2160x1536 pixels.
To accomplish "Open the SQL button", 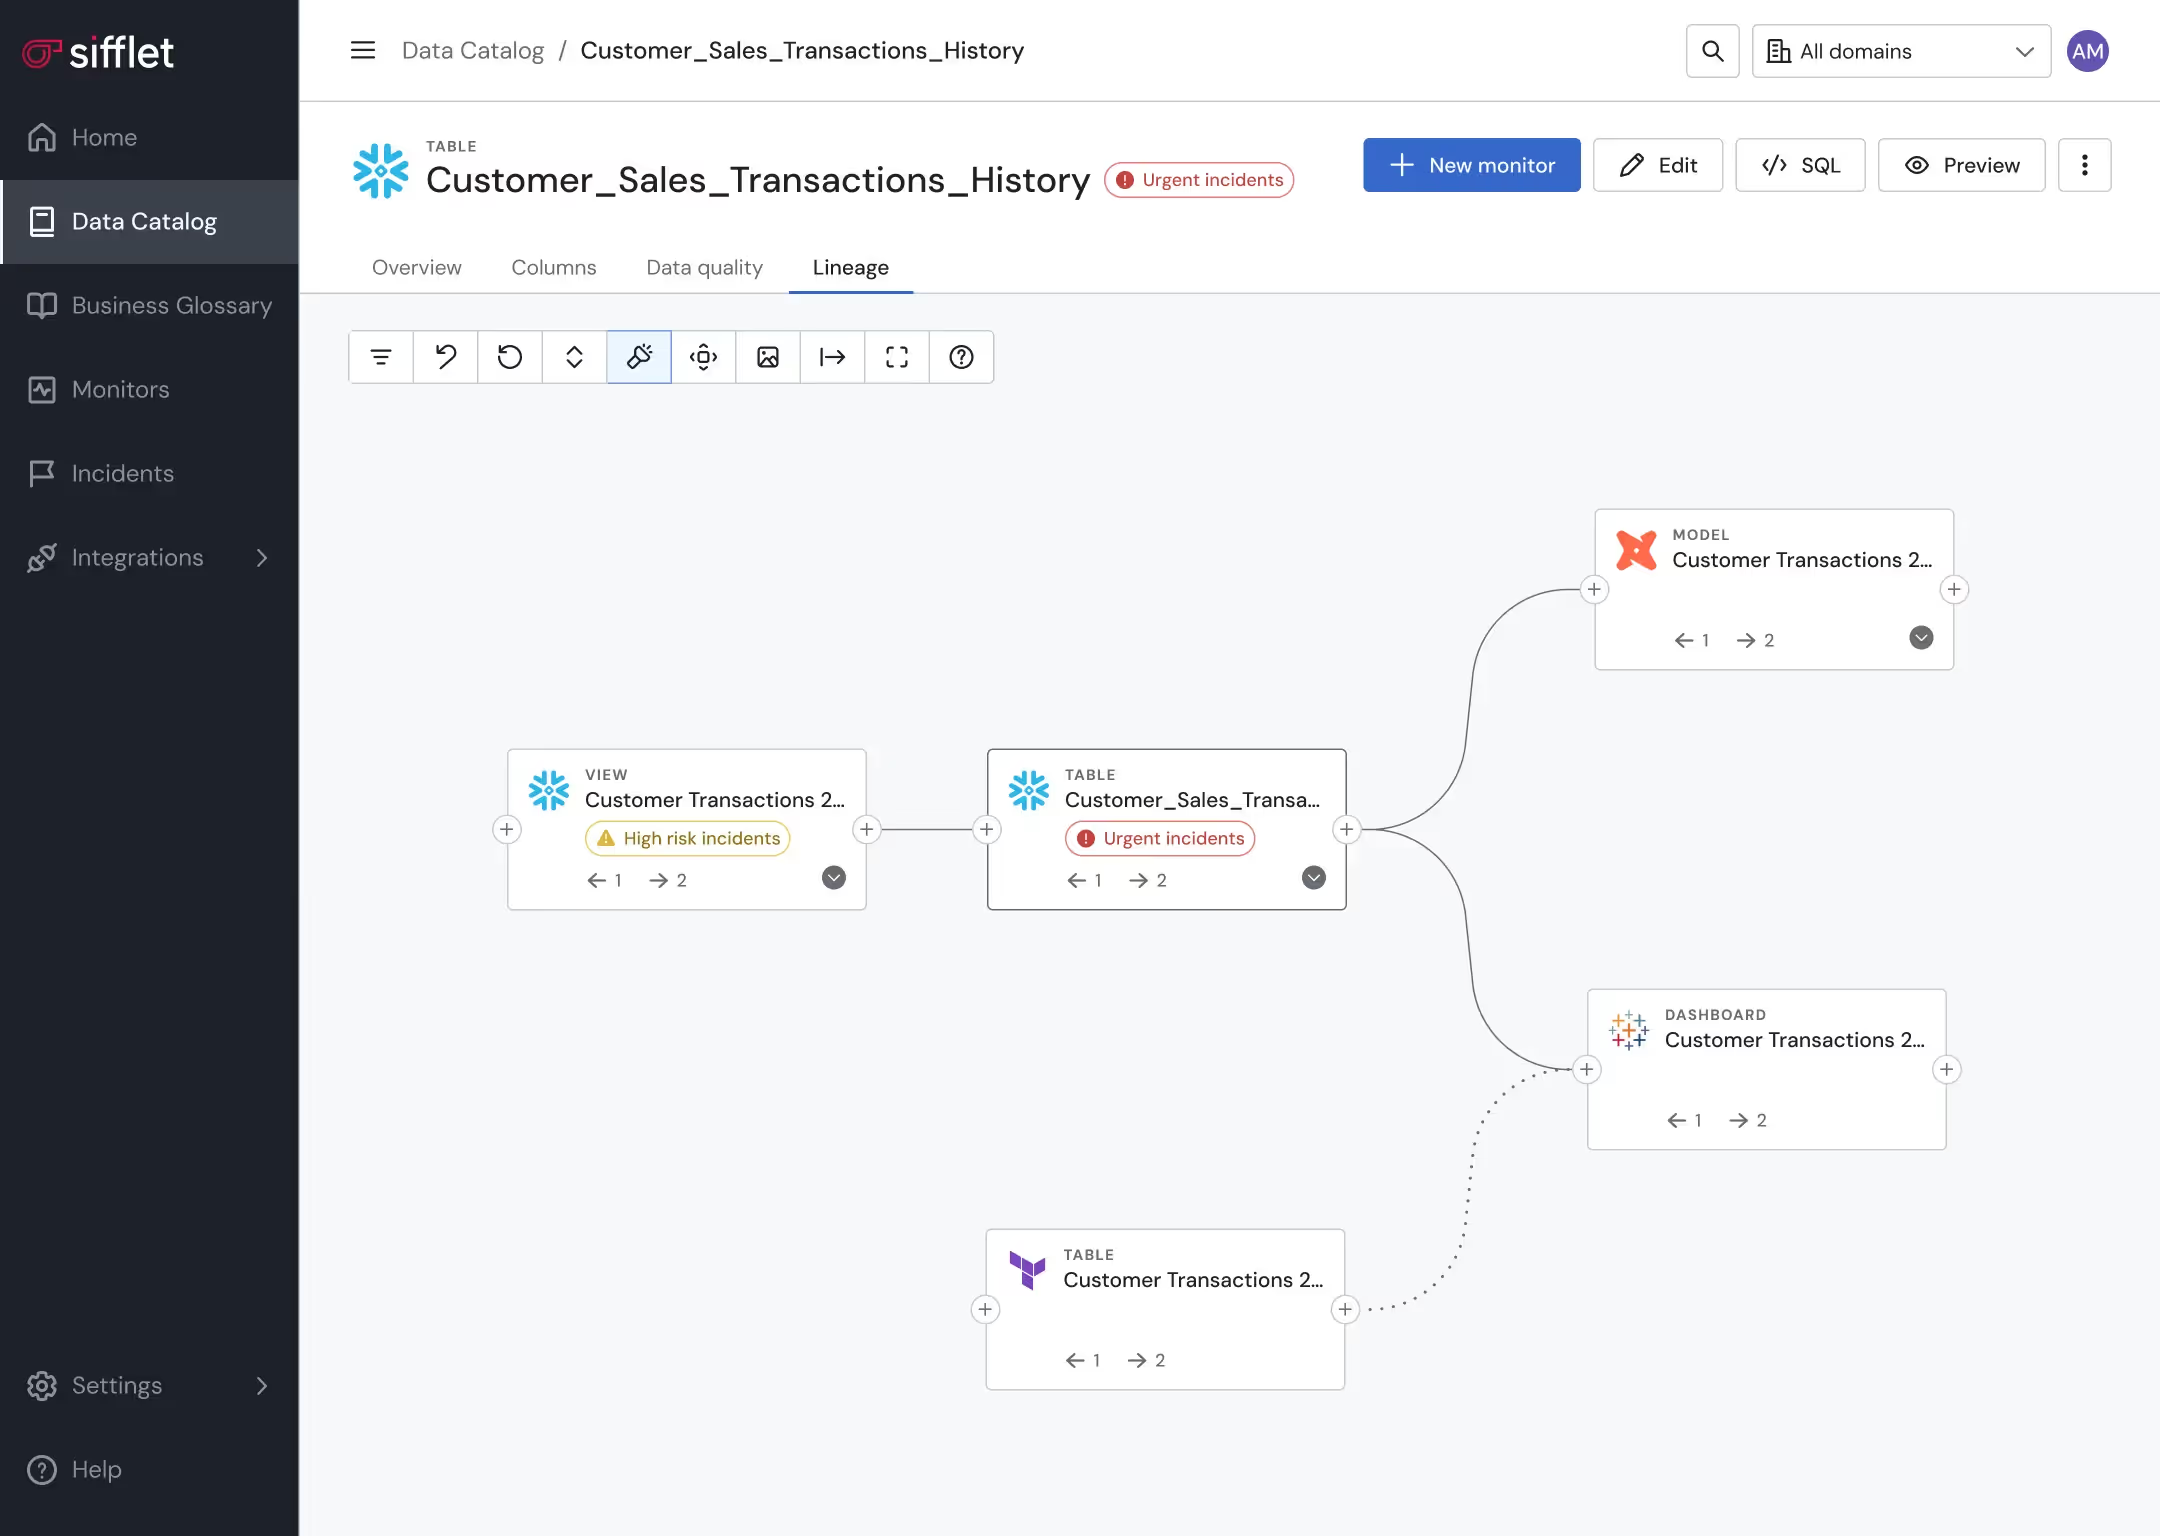I will click(x=1800, y=165).
